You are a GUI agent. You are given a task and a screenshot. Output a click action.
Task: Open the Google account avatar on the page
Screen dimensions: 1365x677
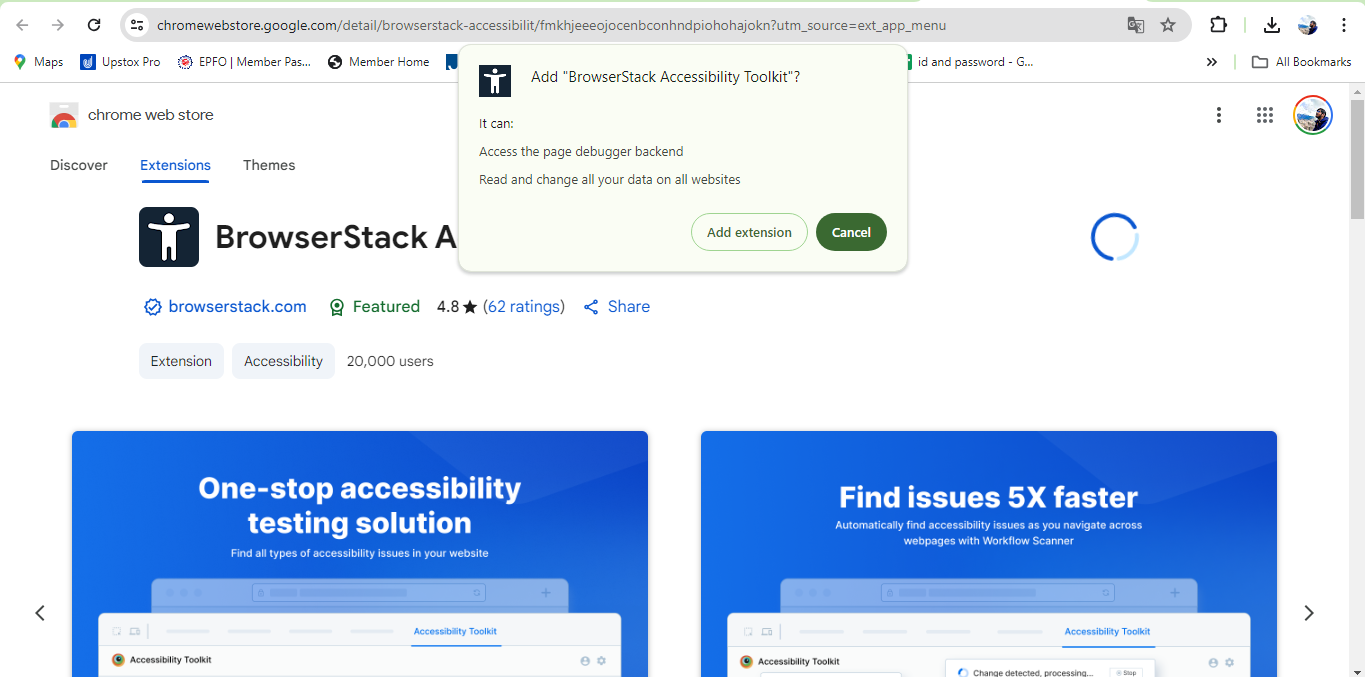click(x=1312, y=115)
